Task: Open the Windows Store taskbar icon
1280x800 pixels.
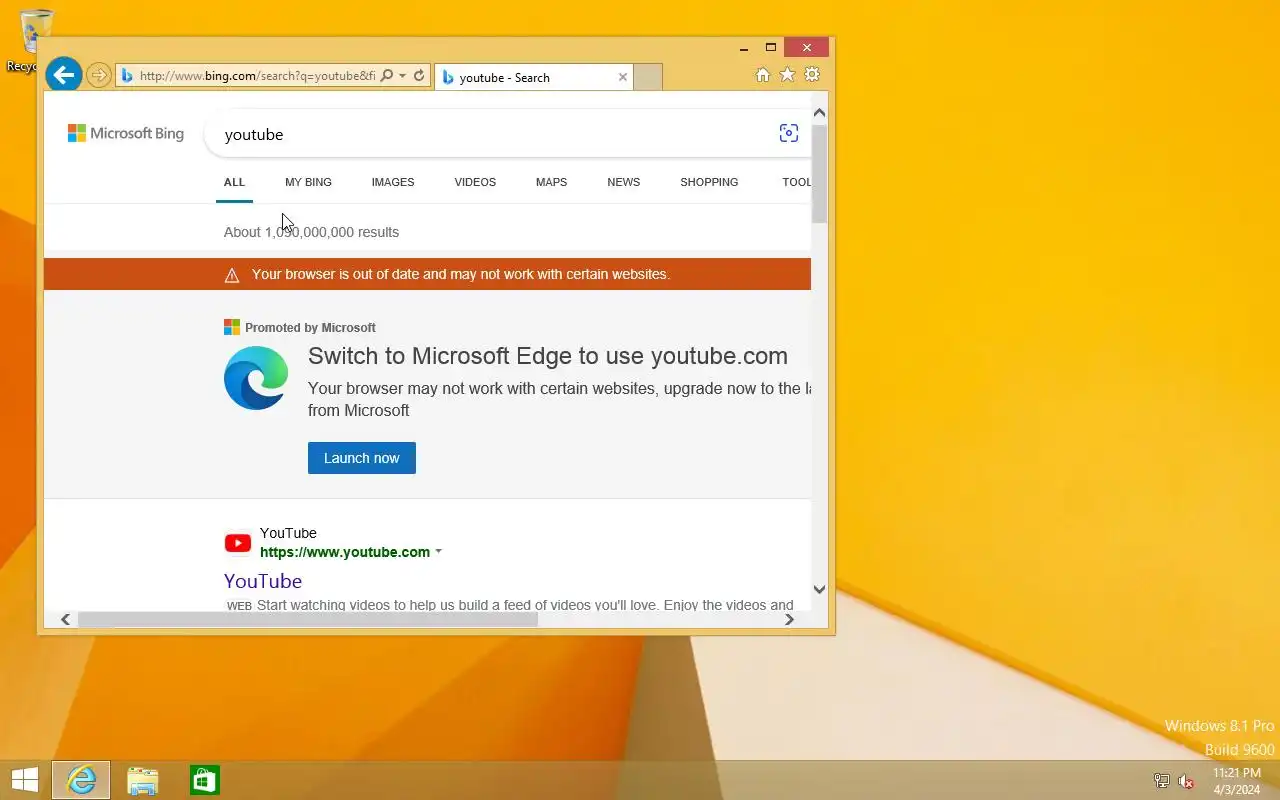Action: 204,780
